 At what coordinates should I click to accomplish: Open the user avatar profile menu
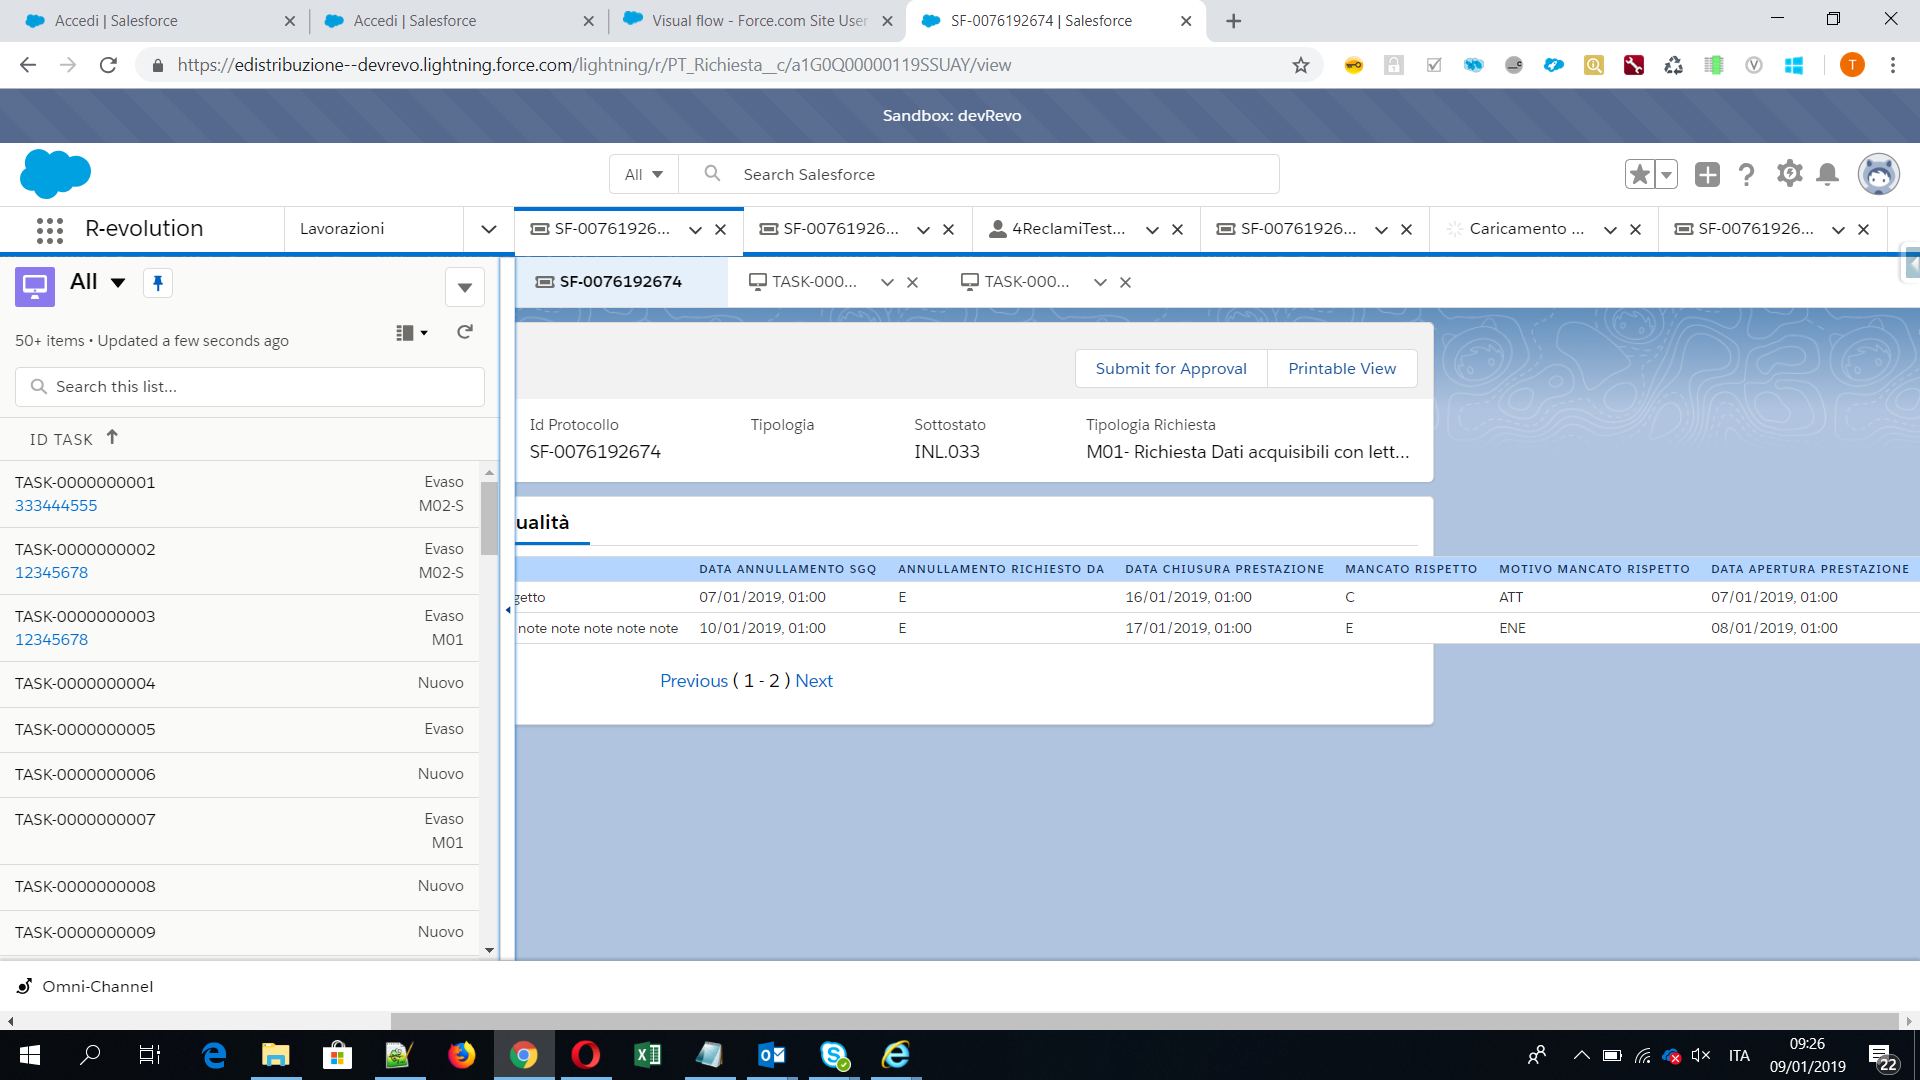coord(1878,174)
